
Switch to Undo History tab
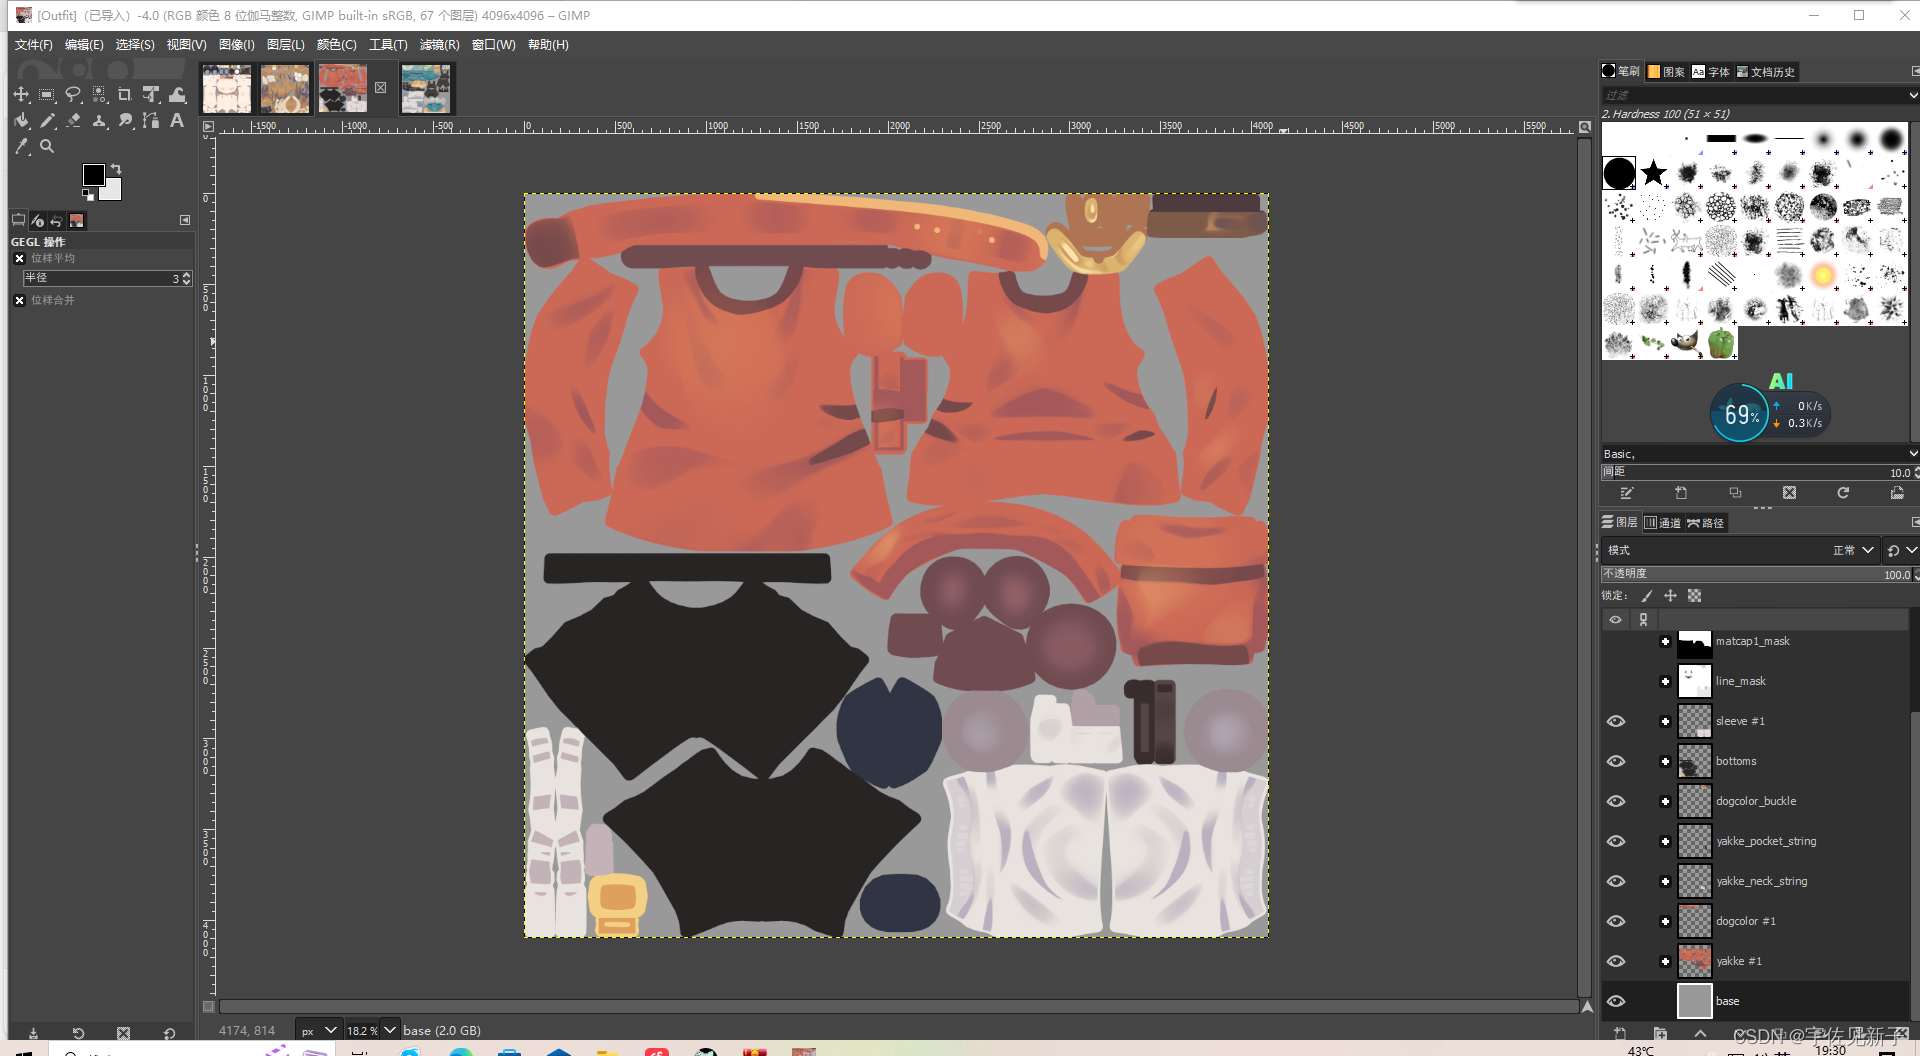point(56,220)
